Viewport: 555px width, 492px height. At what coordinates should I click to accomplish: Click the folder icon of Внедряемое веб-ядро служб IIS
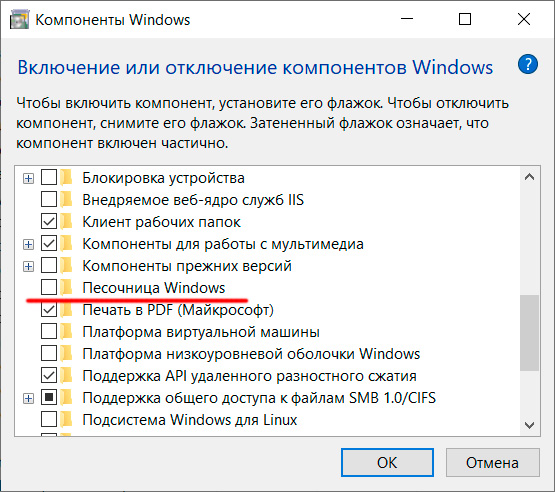tap(66, 199)
